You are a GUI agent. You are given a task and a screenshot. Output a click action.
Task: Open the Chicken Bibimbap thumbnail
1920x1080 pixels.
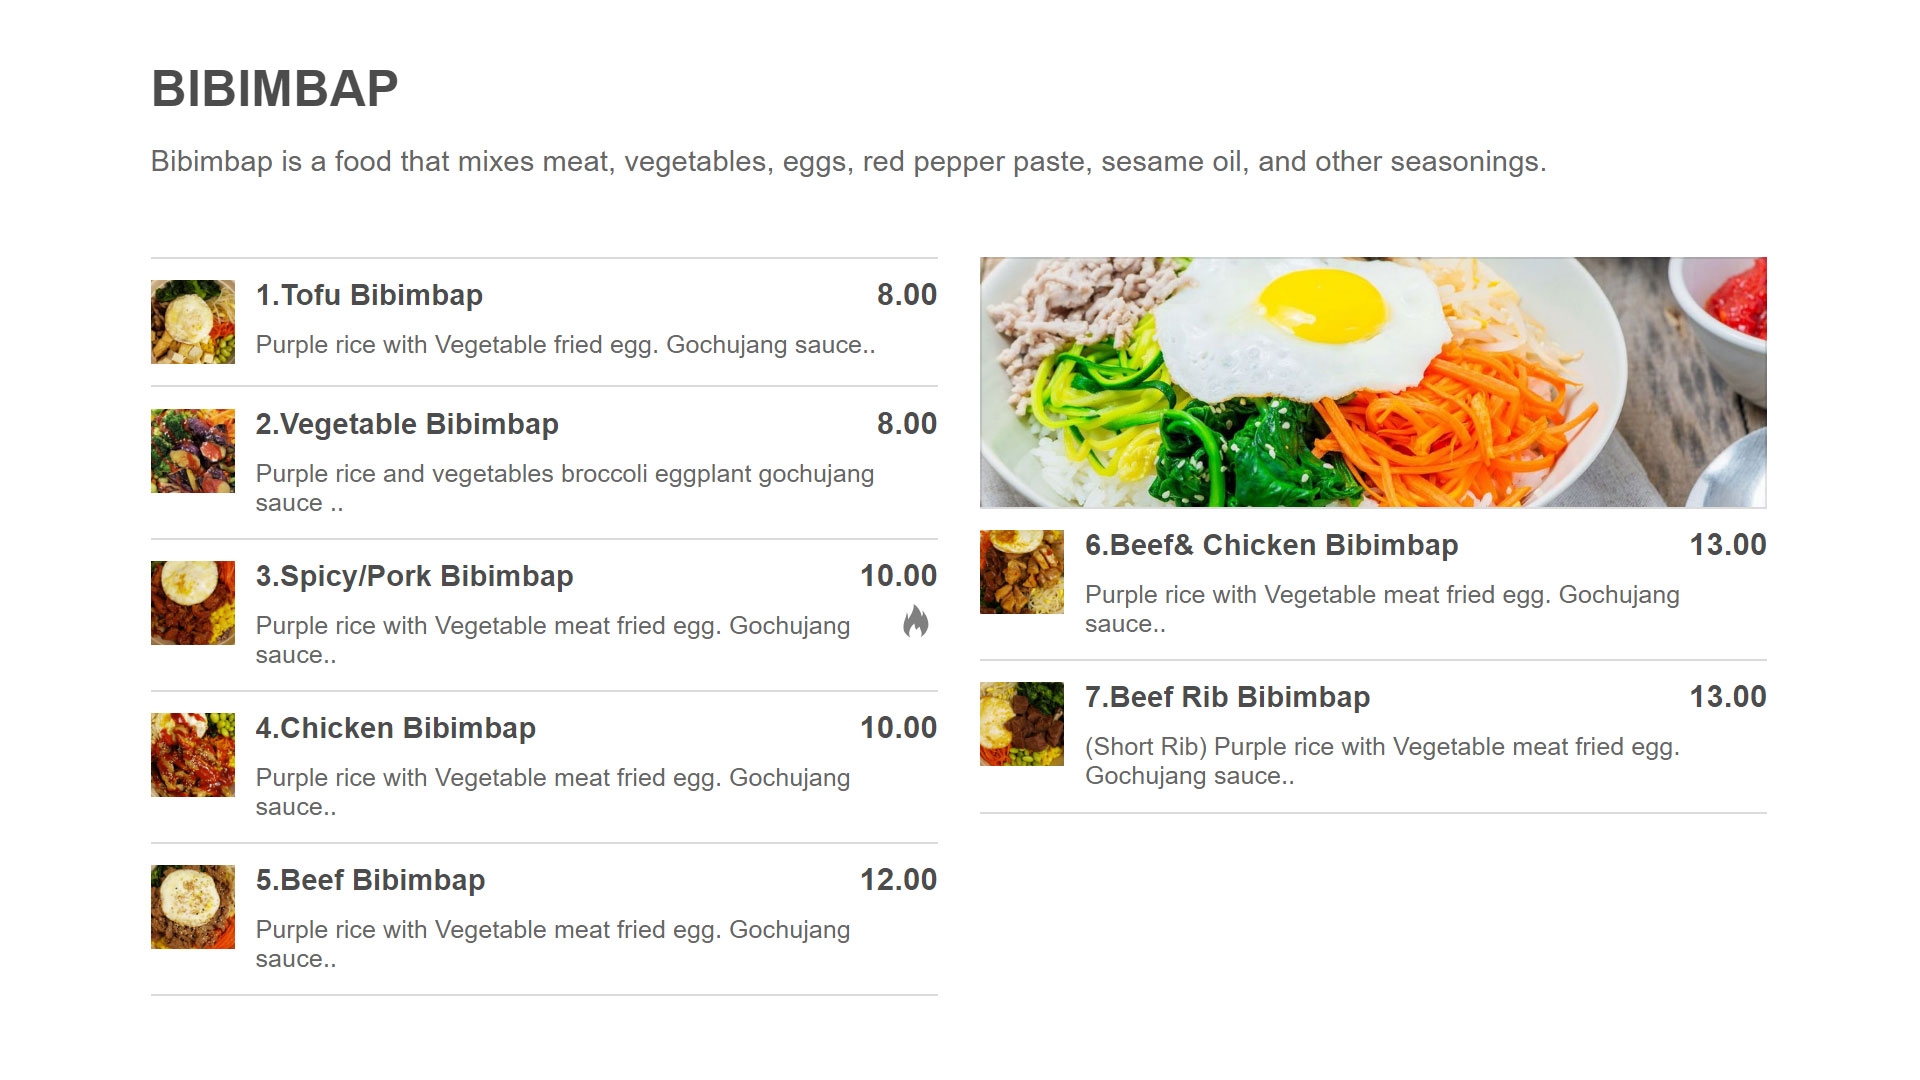pos(193,755)
